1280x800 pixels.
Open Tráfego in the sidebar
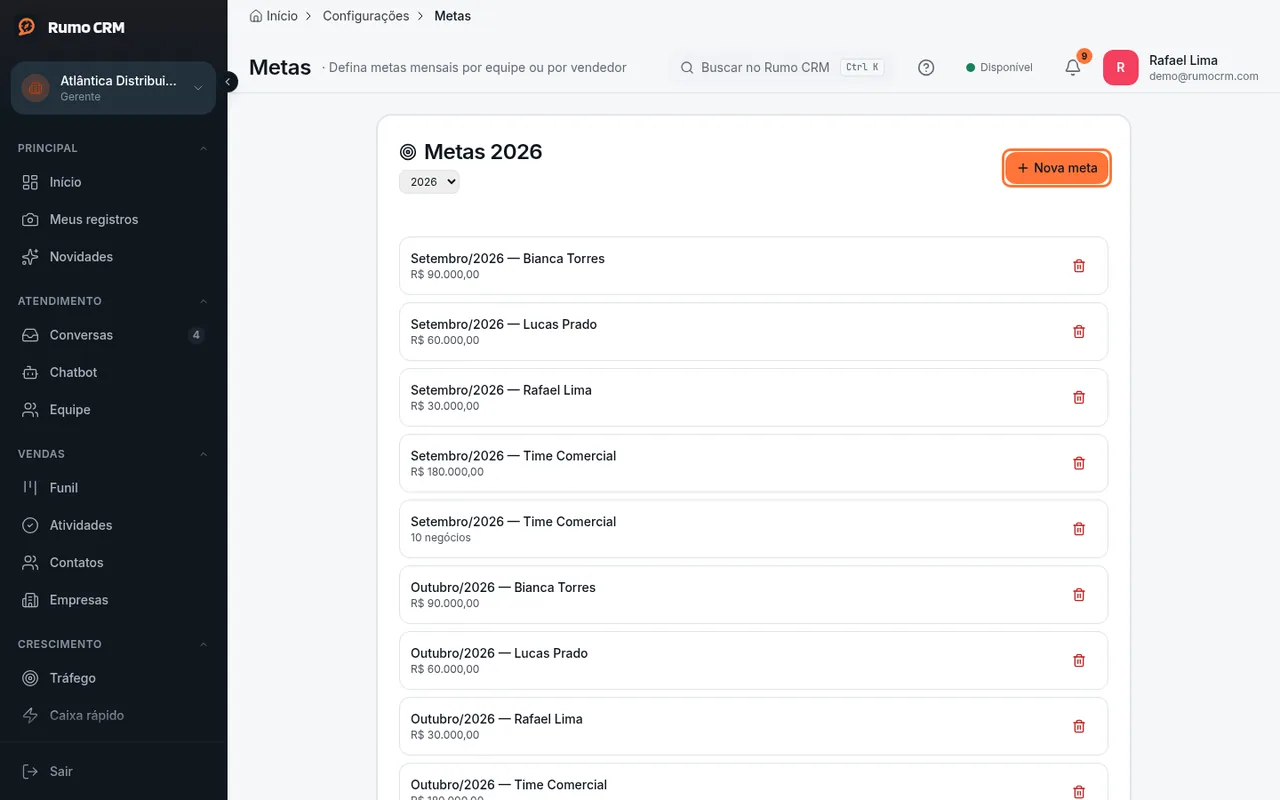tap(113, 678)
